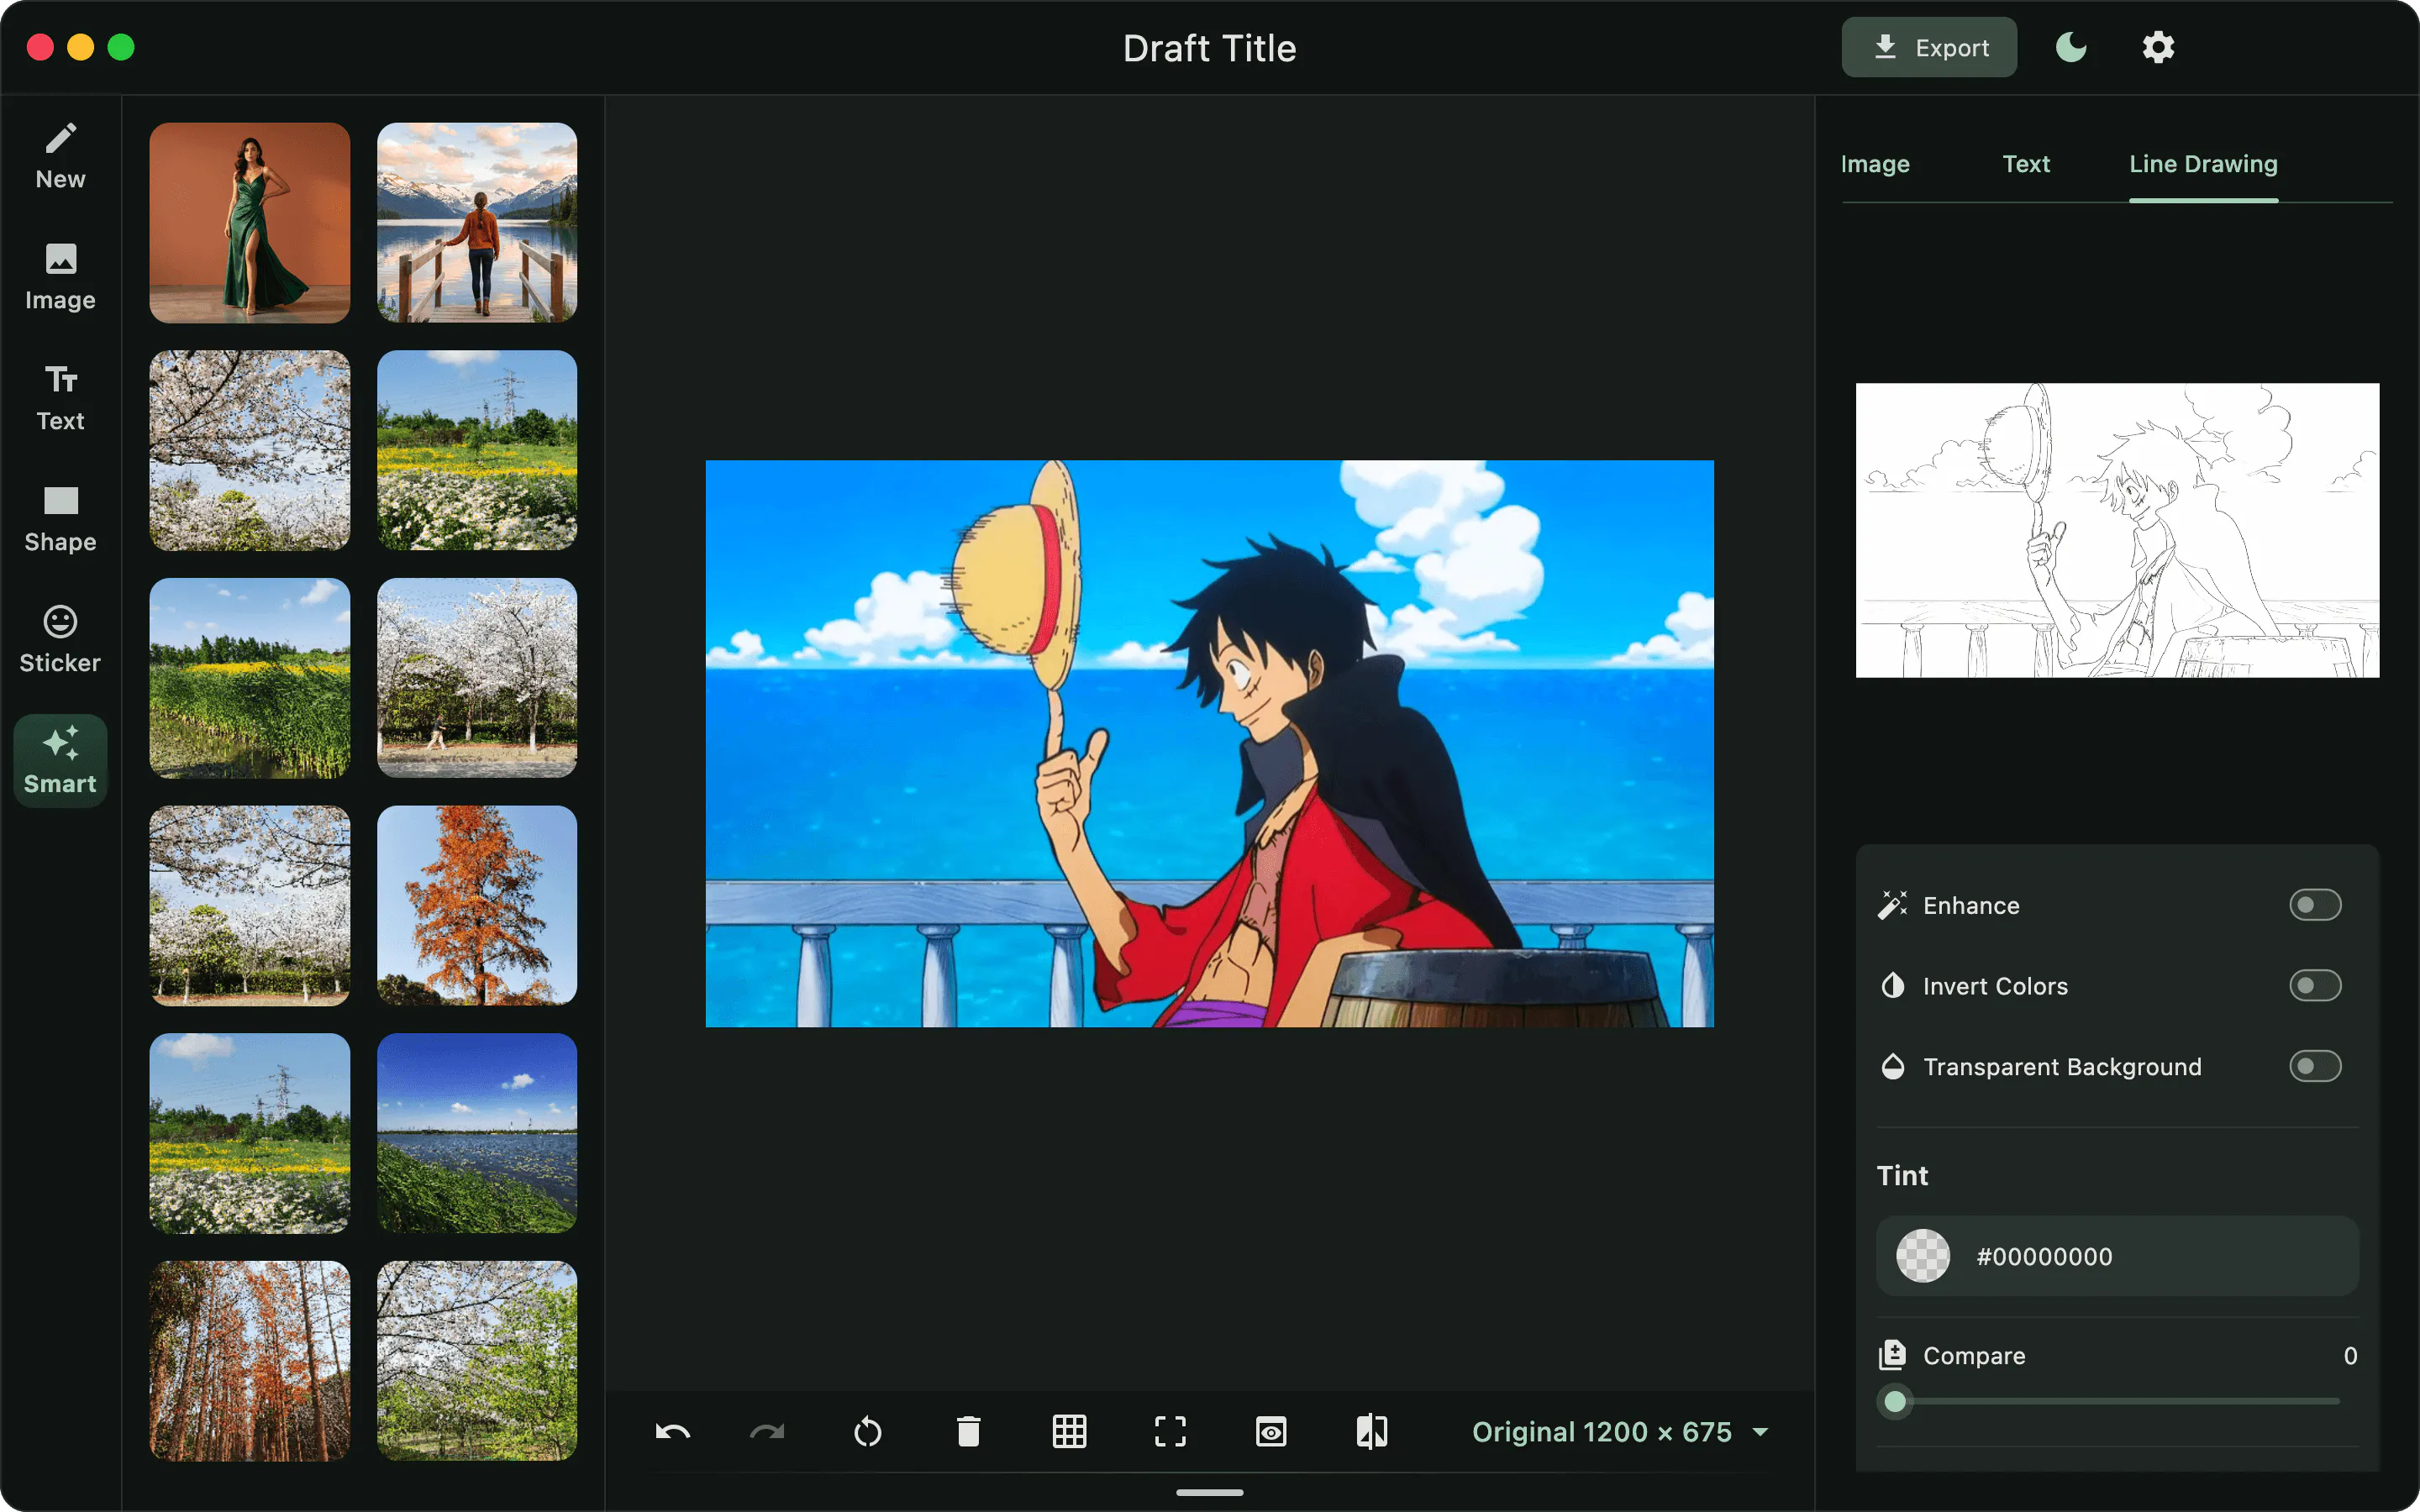The image size is (2420, 1512).
Task: Click the fit-to-screen frame icon
Action: click(1171, 1432)
